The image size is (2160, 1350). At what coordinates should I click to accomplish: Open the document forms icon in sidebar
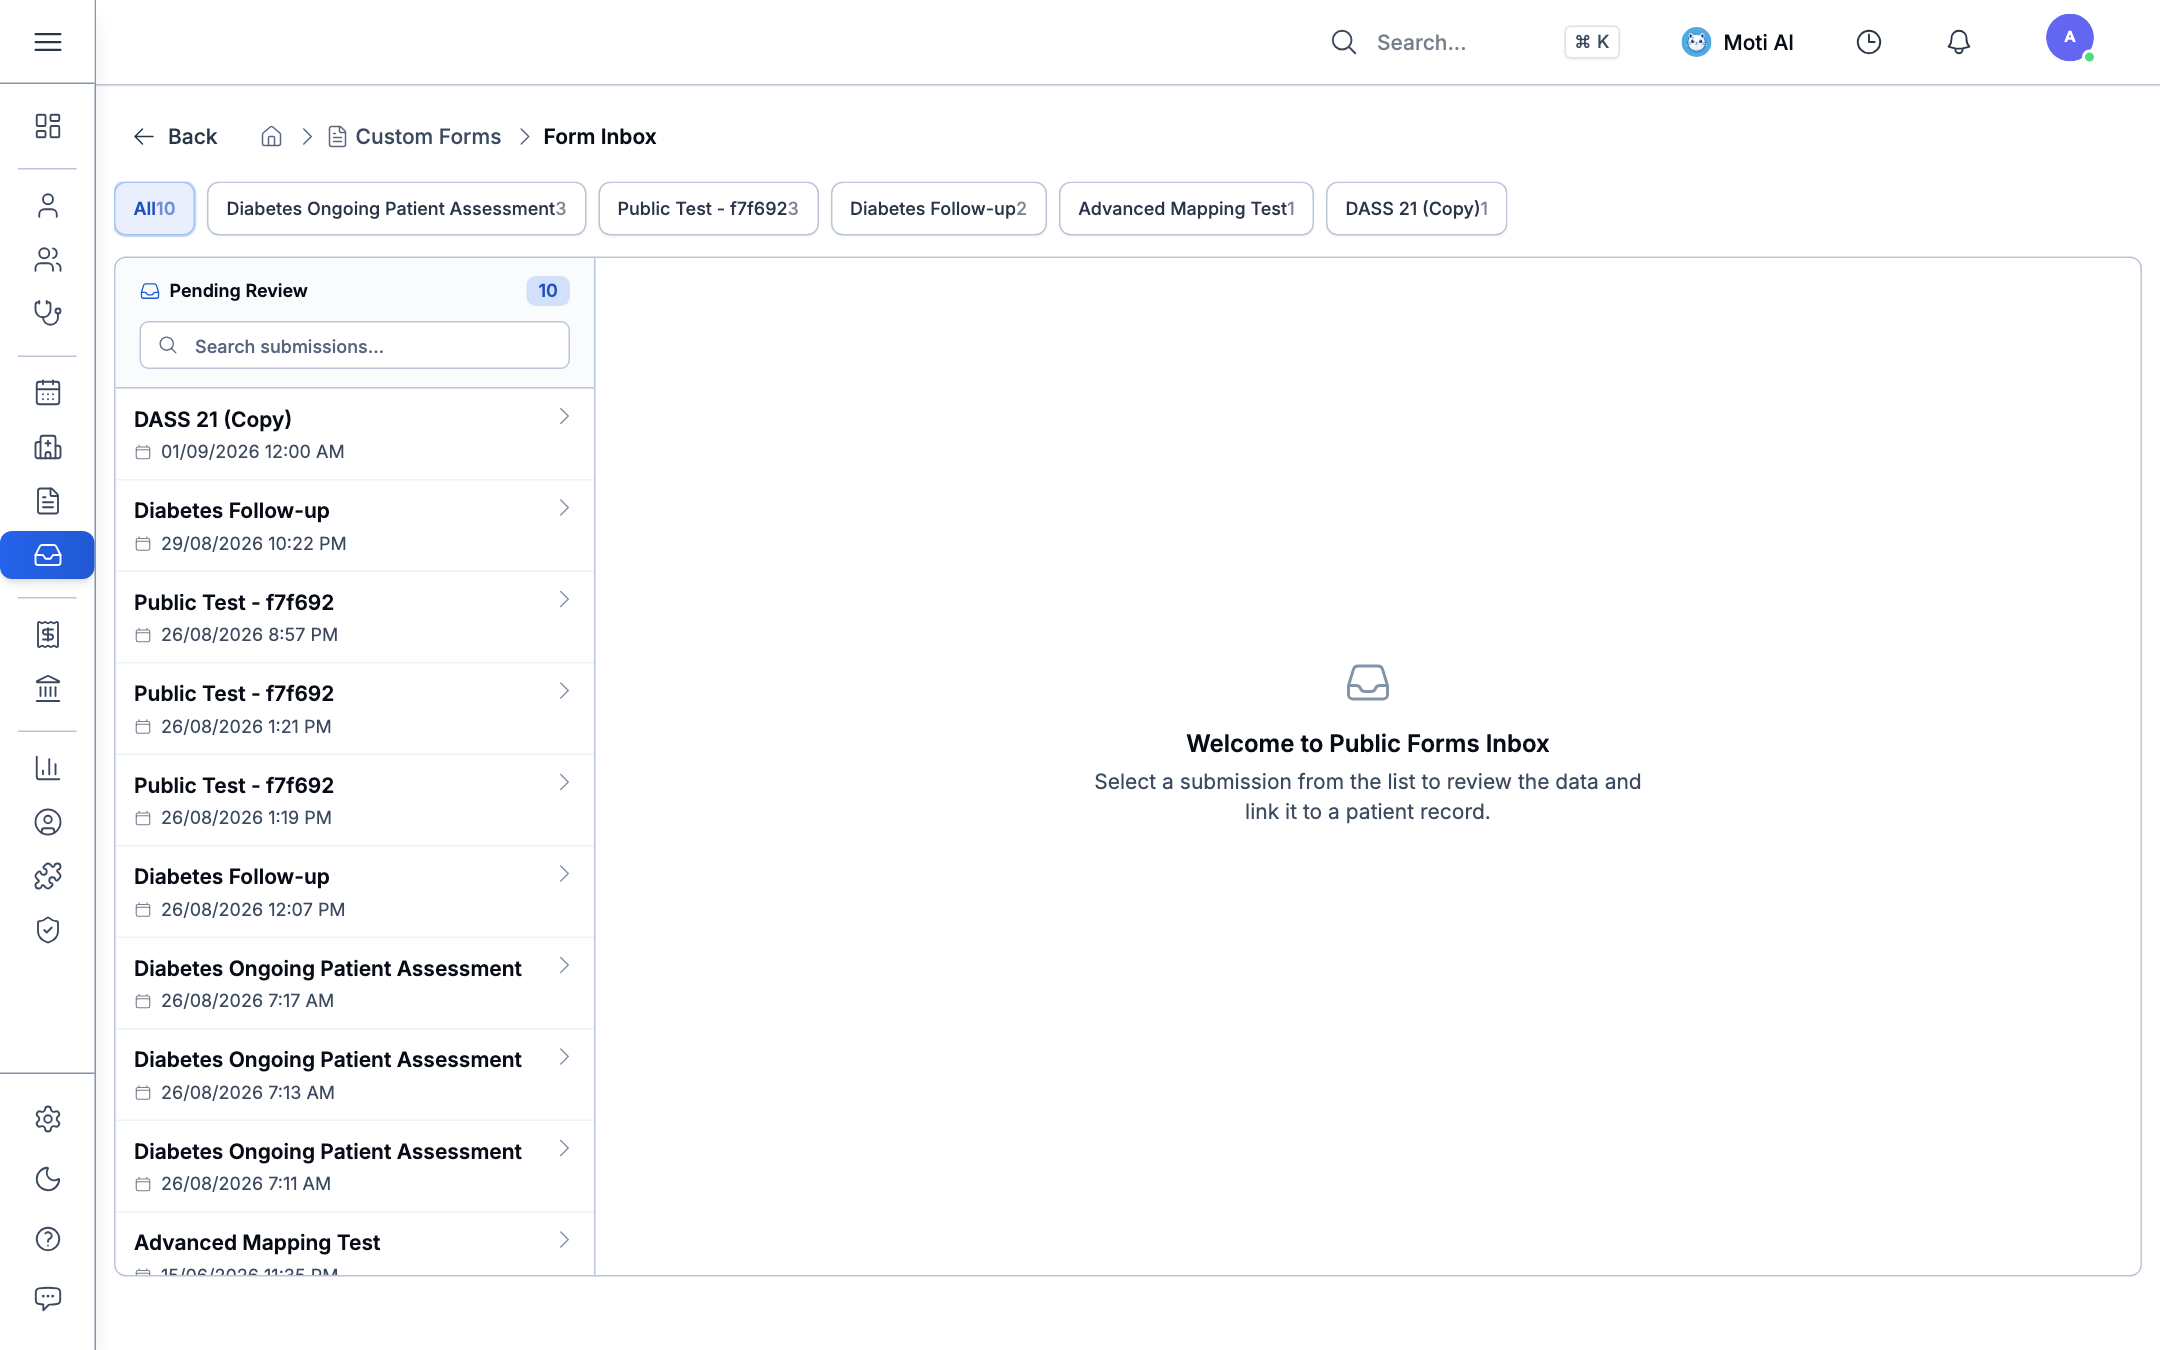tap(47, 500)
